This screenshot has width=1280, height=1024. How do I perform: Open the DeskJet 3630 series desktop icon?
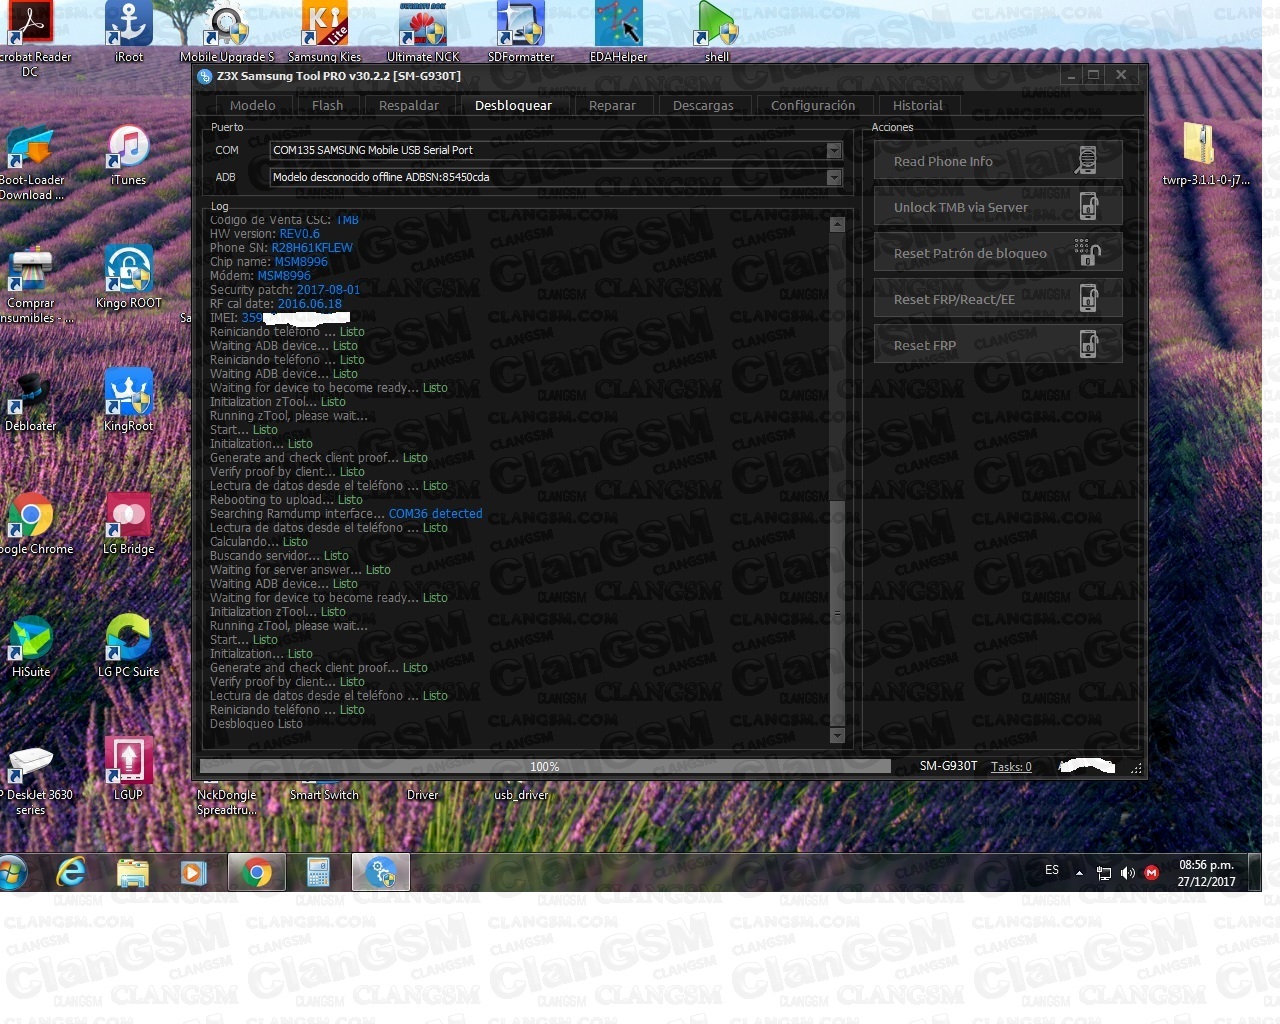[x=34, y=778]
